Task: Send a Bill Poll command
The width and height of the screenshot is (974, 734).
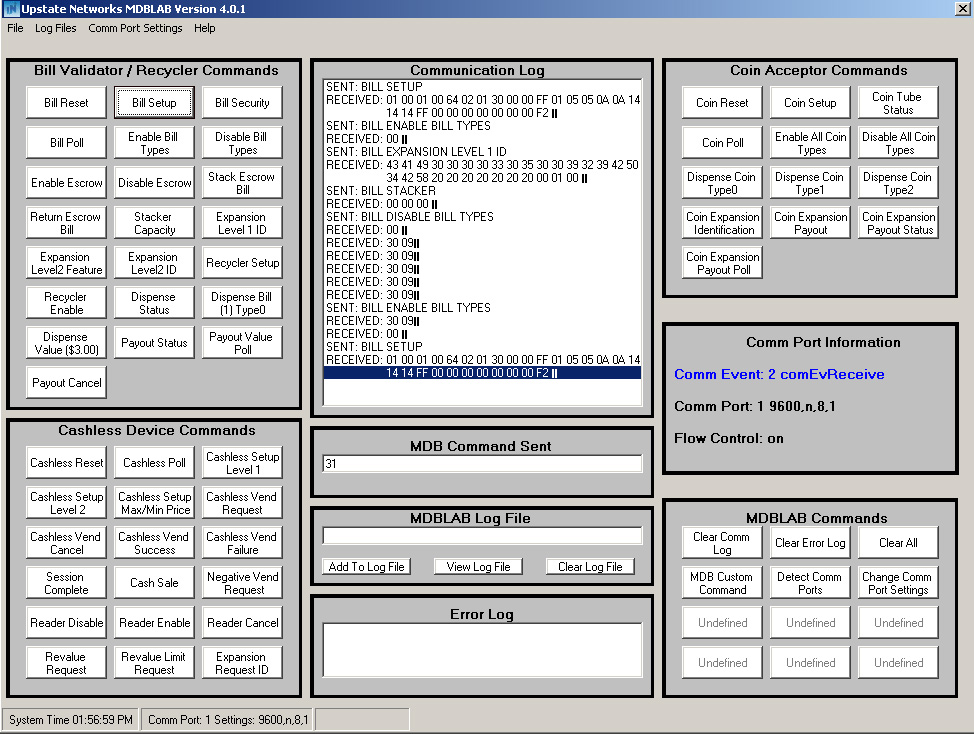Action: pyautogui.click(x=66, y=143)
